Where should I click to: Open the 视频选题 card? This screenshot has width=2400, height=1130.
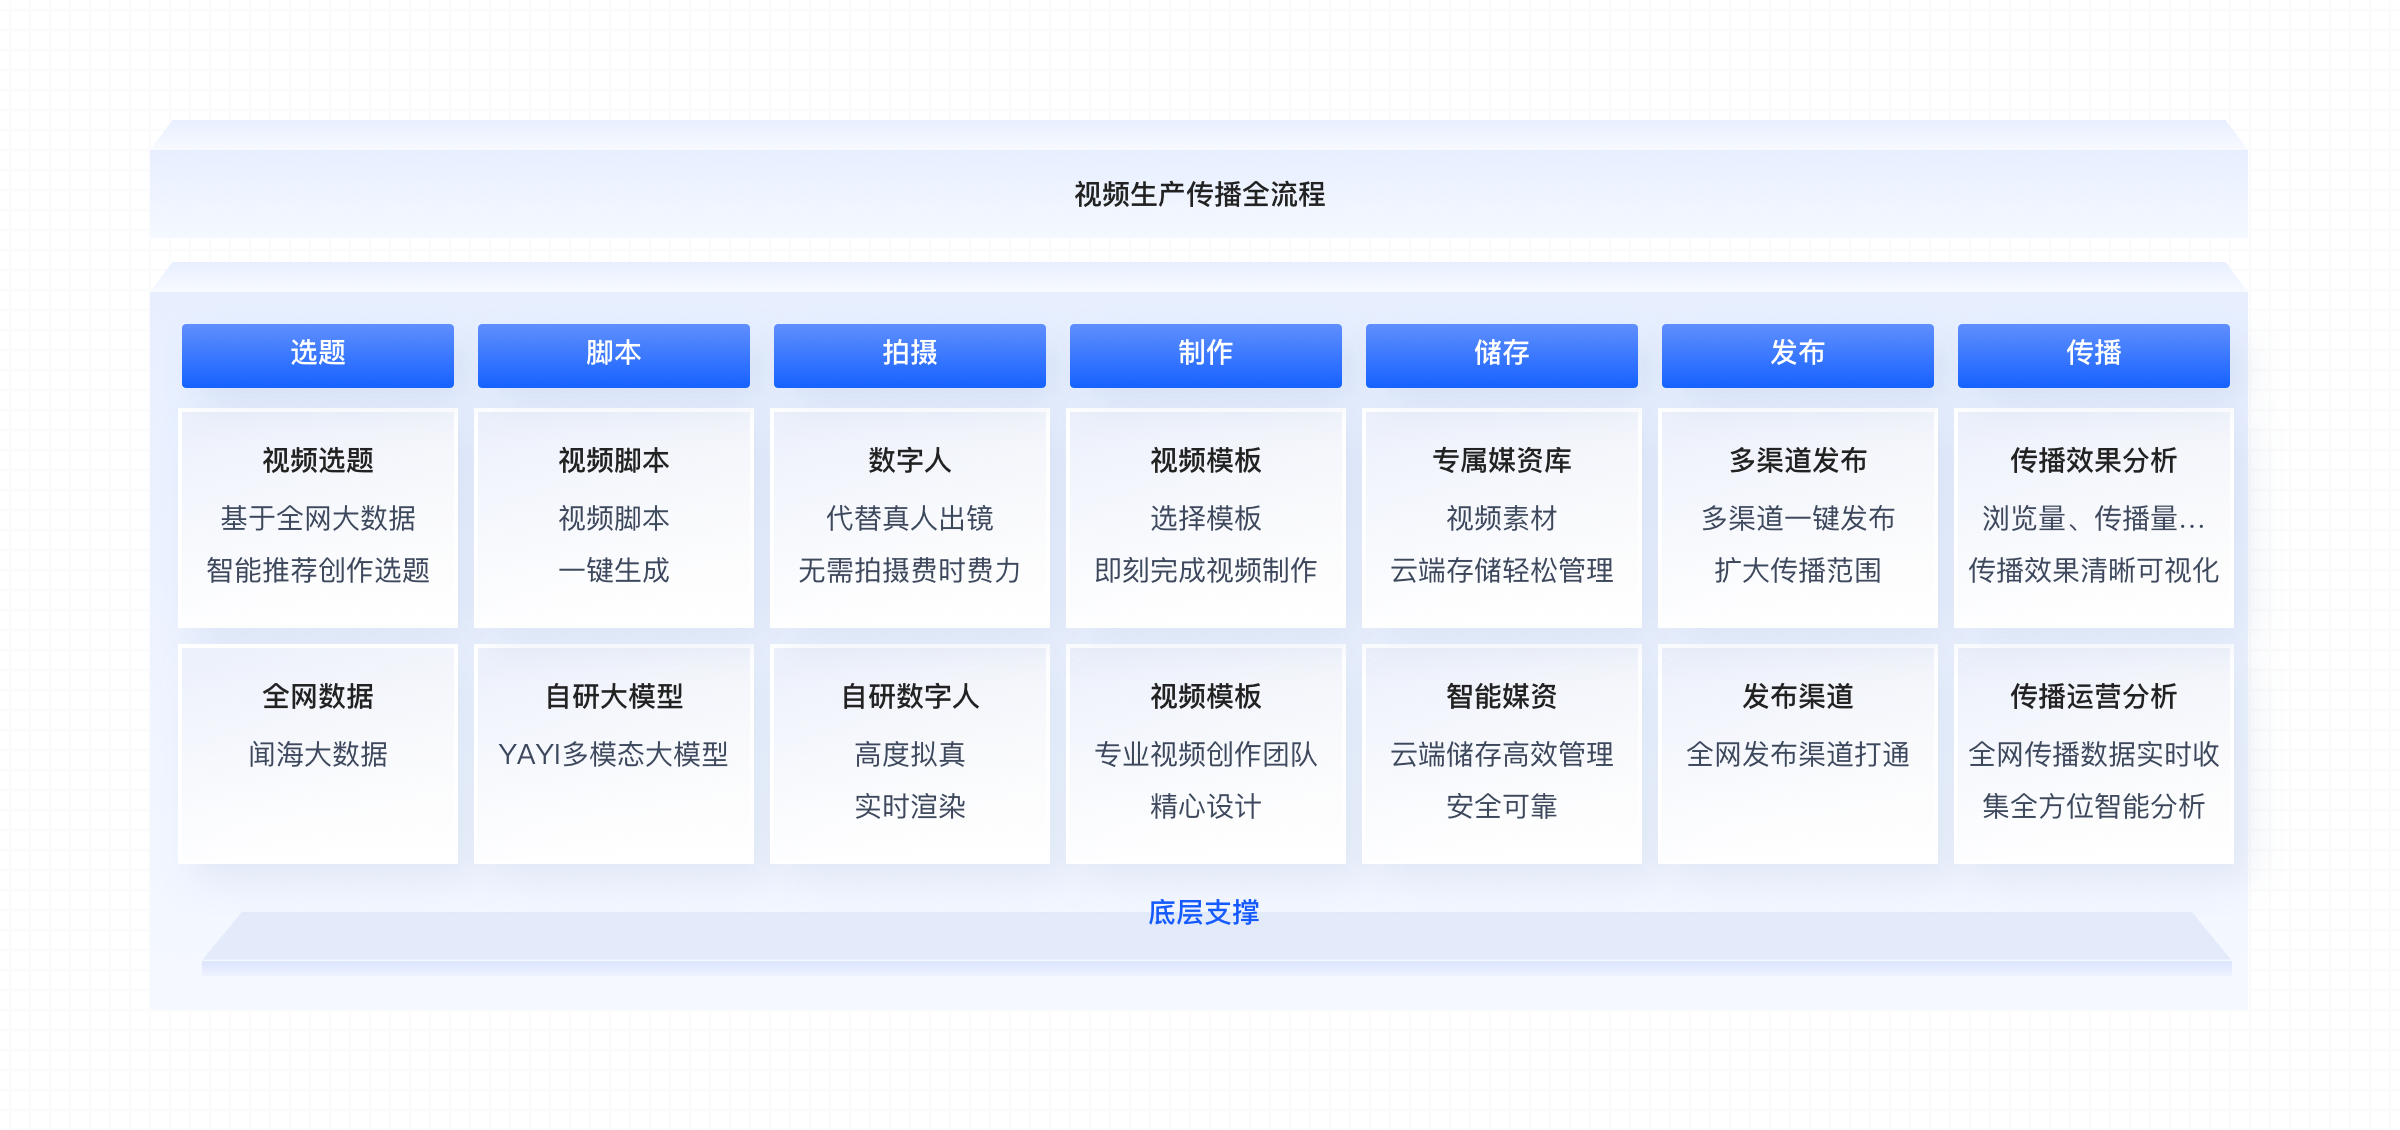[x=317, y=517]
